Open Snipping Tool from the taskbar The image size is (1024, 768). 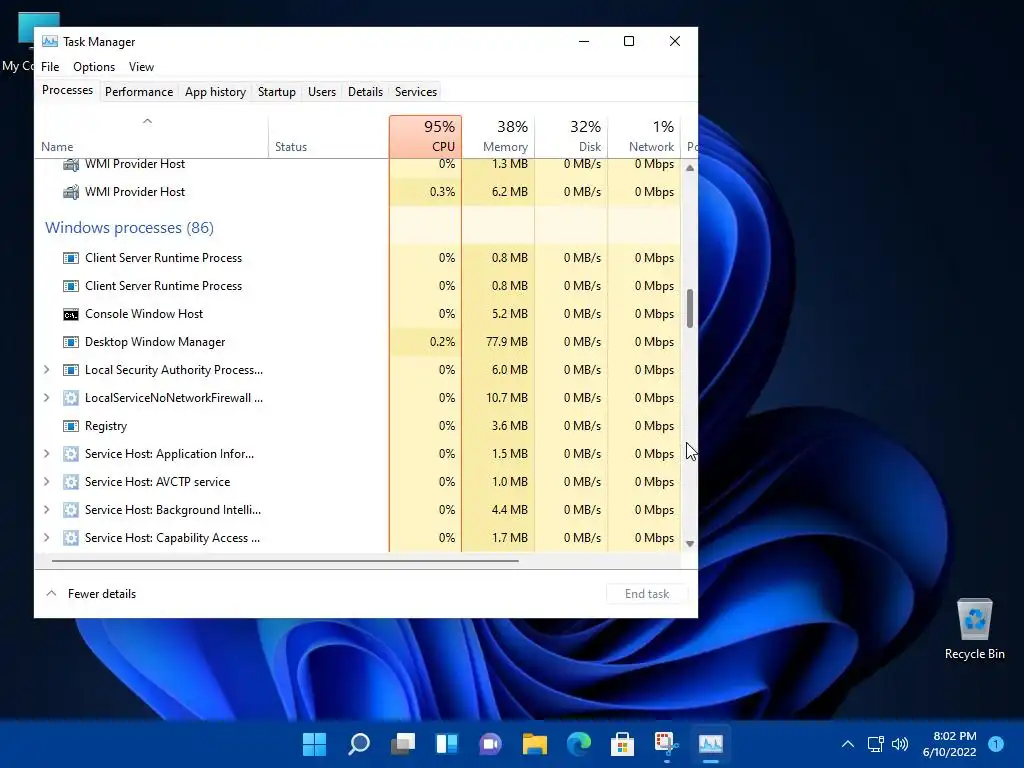(x=667, y=743)
